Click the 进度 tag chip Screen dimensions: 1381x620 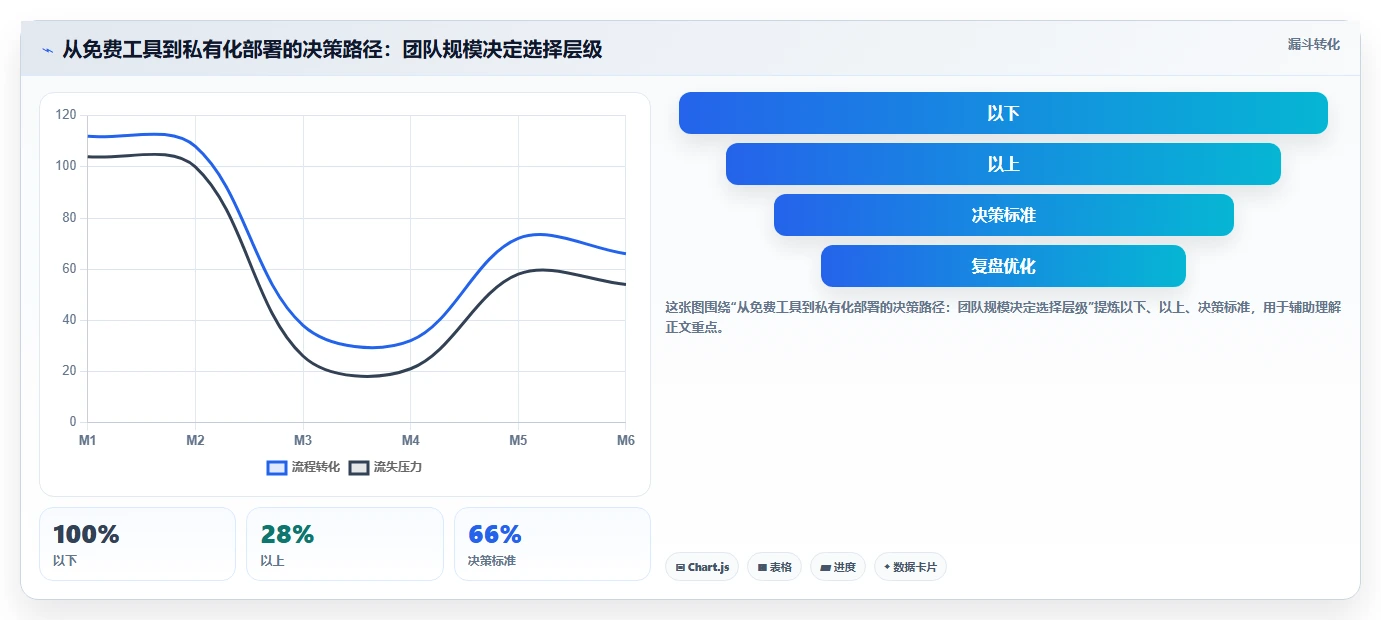(838, 567)
